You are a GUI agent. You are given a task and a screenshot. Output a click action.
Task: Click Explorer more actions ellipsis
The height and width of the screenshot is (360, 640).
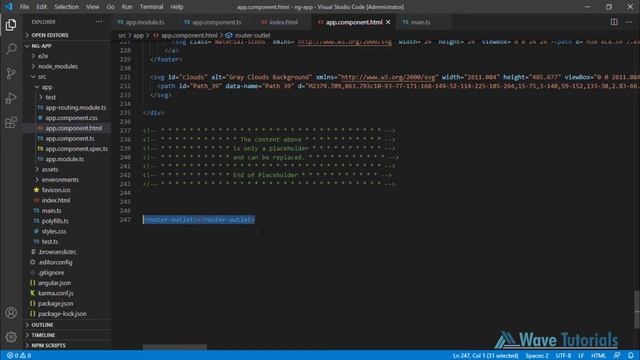pos(99,22)
